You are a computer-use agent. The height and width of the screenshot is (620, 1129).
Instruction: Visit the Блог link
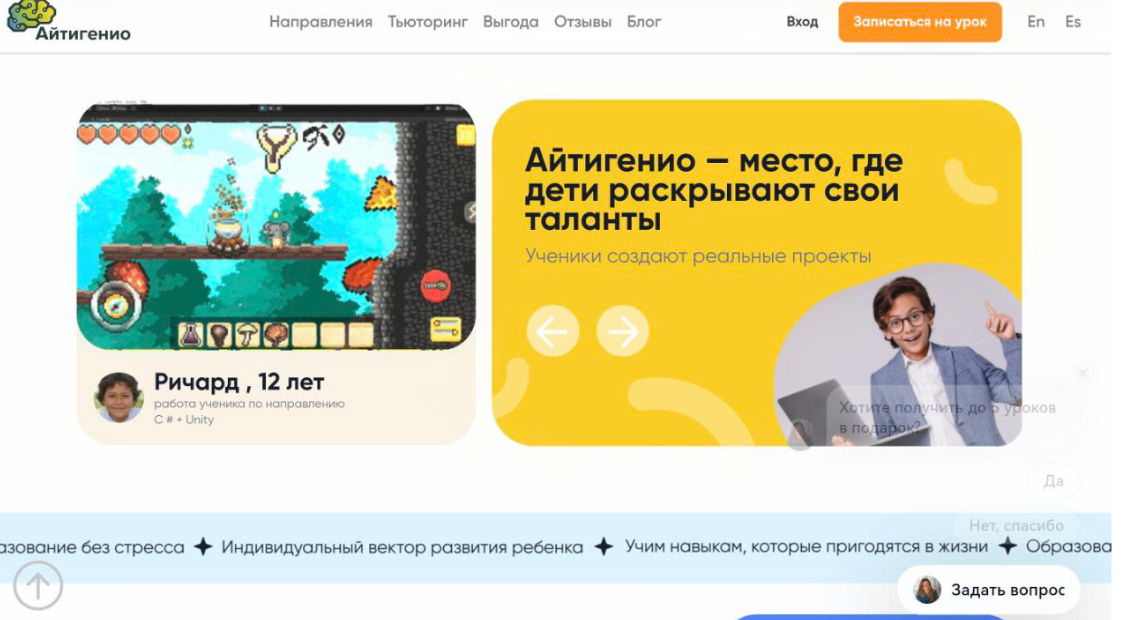[644, 22]
